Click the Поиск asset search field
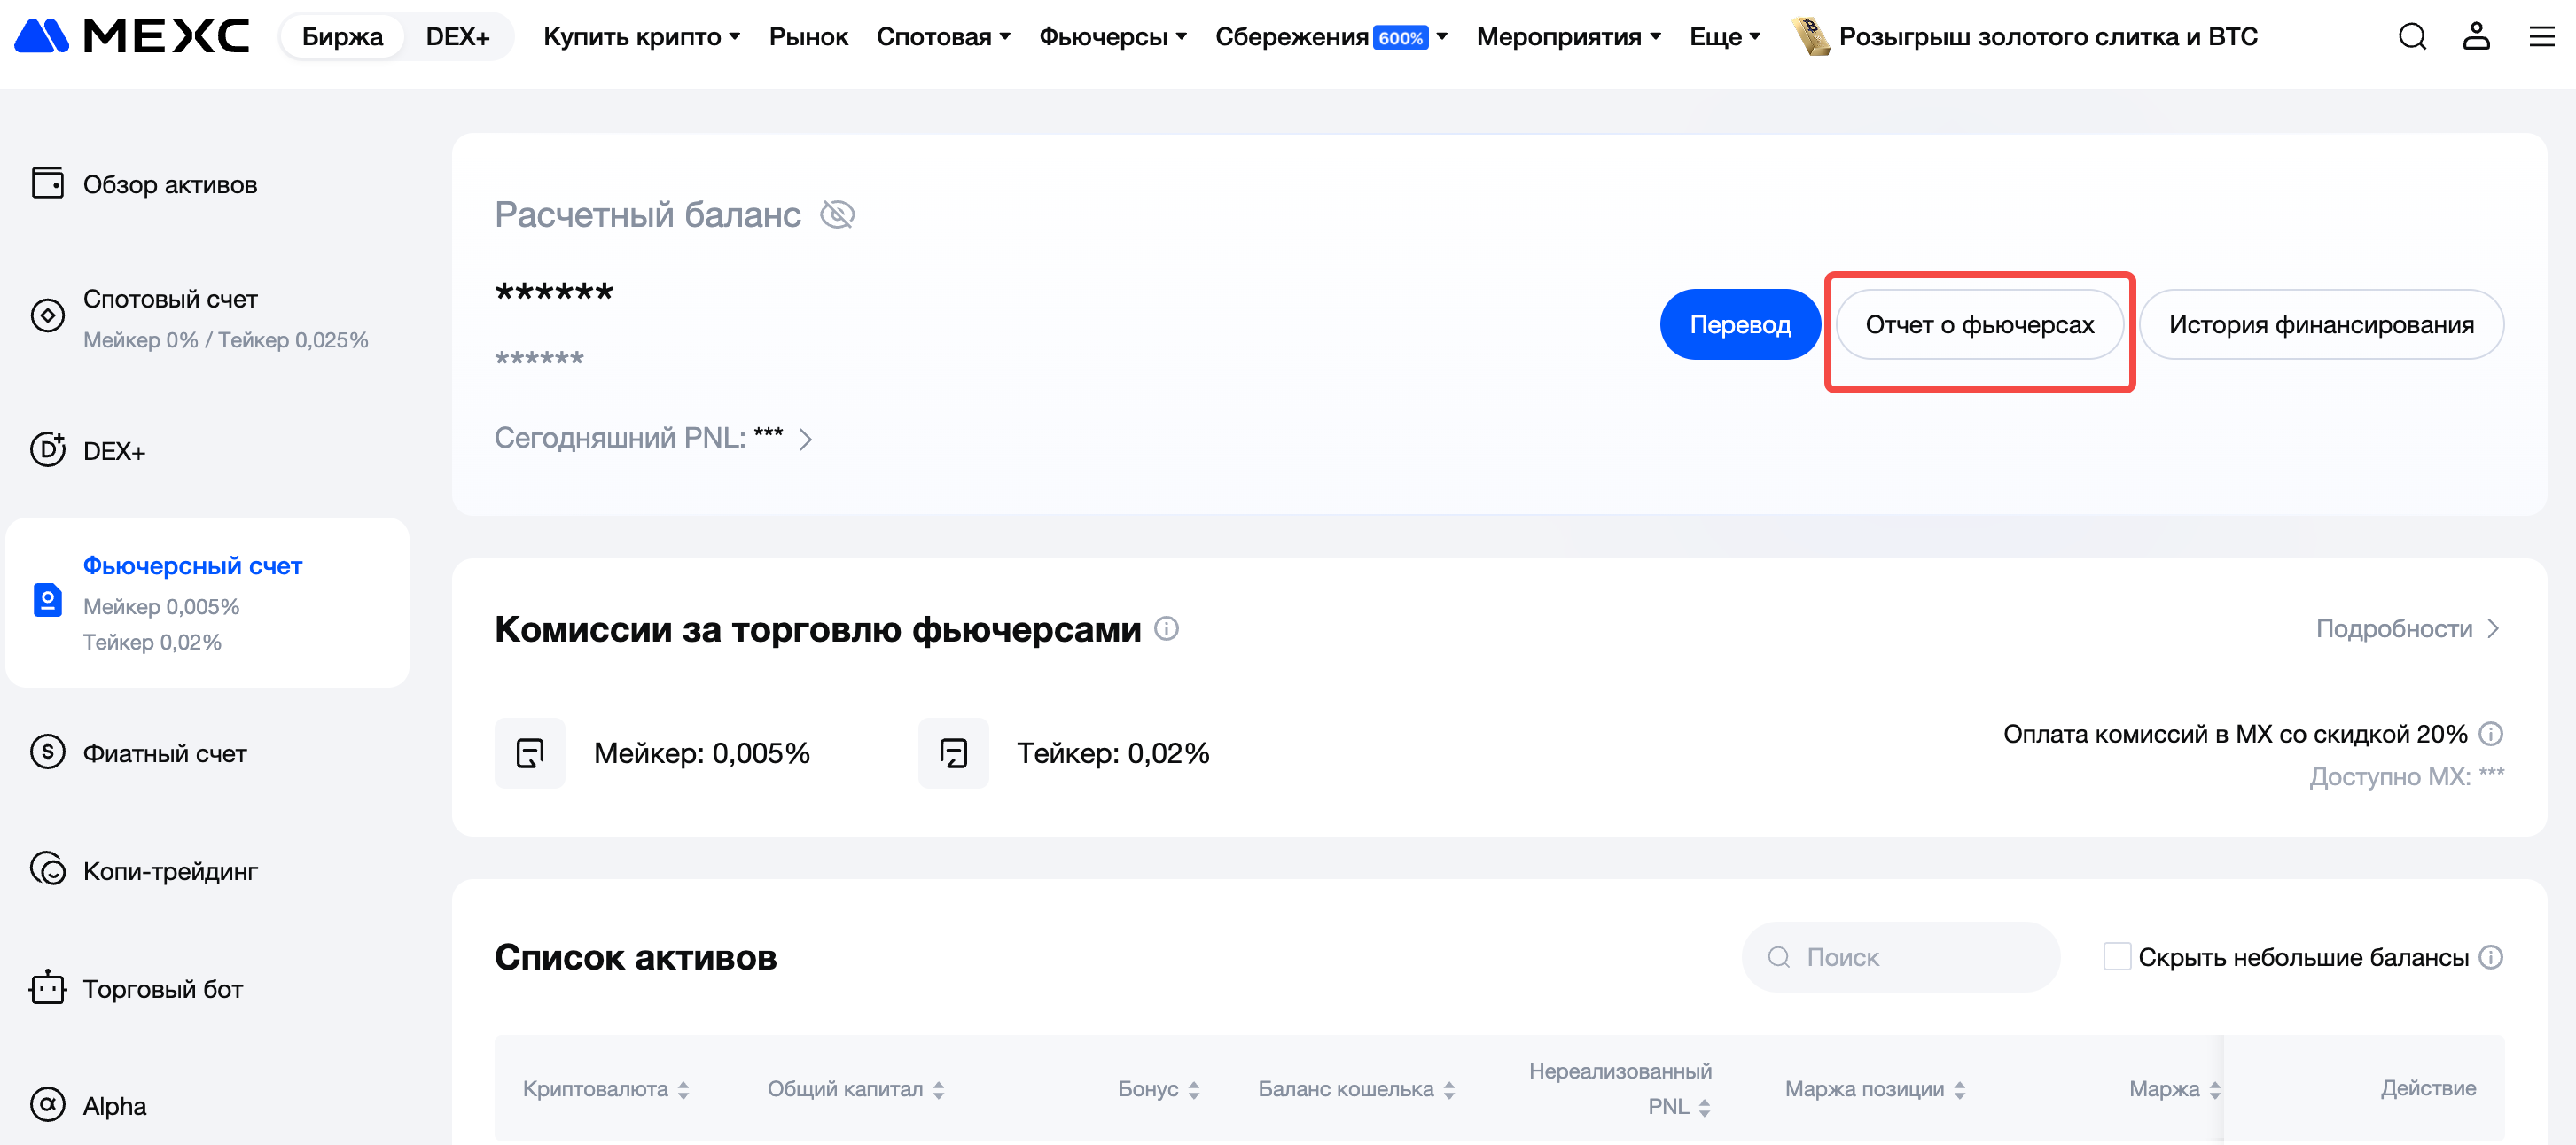 pyautogui.click(x=1900, y=957)
